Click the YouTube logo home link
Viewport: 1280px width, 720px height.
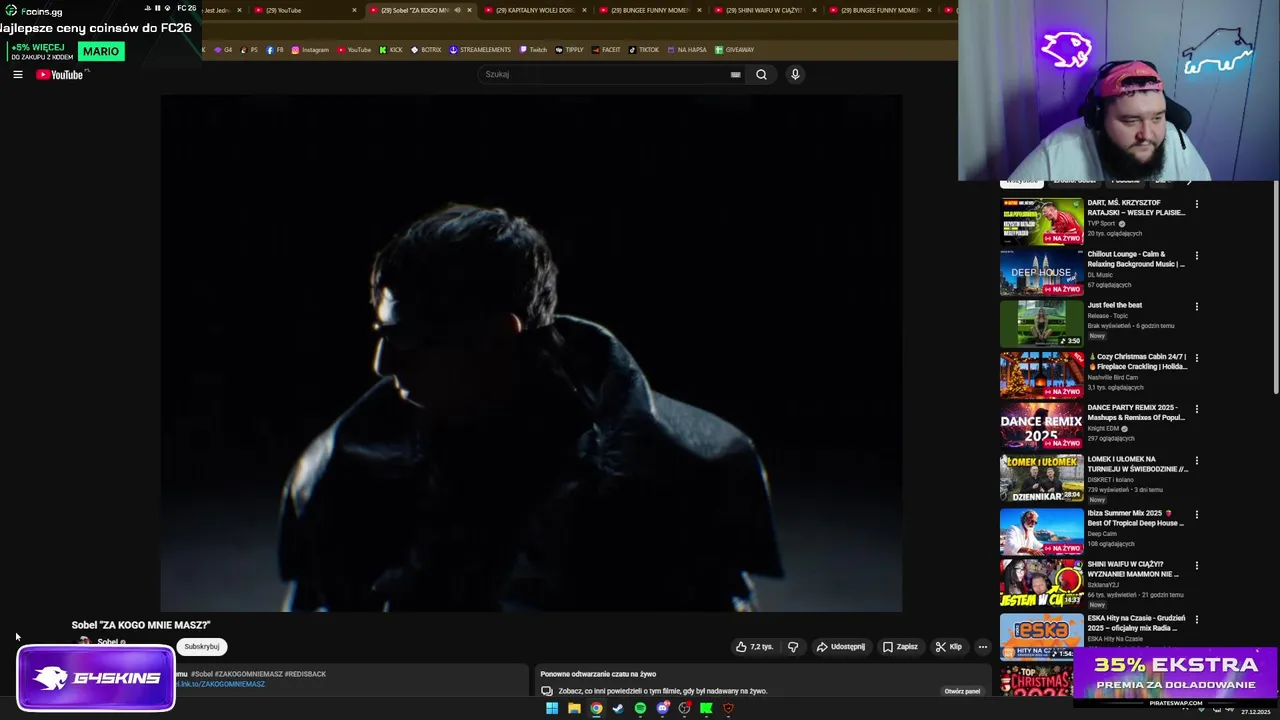60,74
